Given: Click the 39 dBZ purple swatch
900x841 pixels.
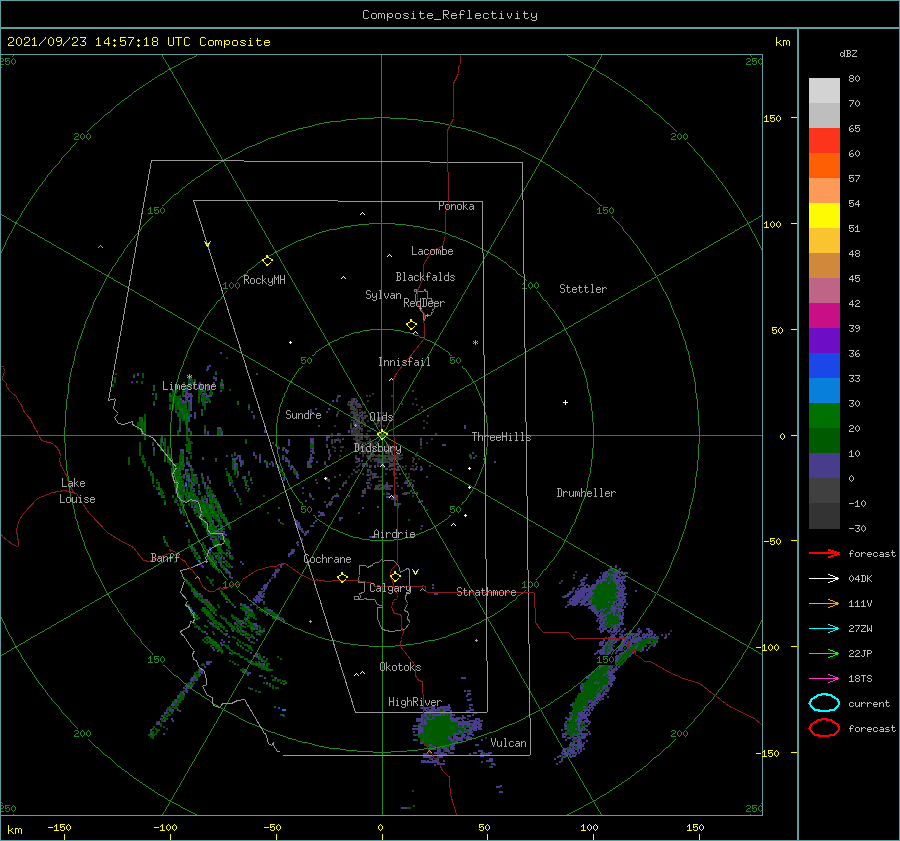Looking at the screenshot, I should [824, 340].
